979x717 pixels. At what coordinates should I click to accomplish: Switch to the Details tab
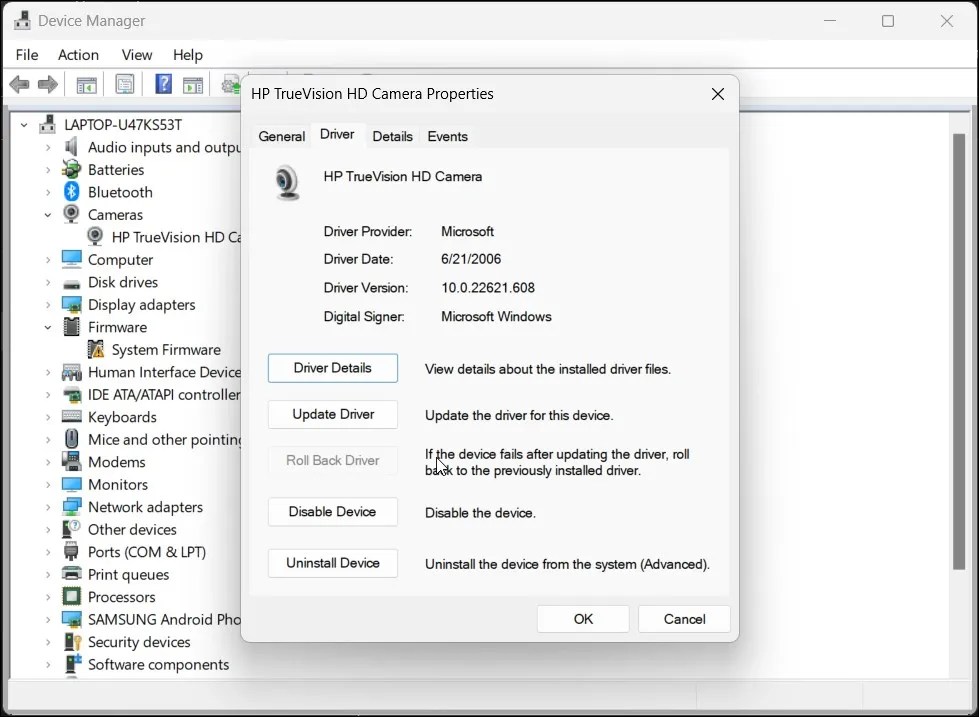392,136
